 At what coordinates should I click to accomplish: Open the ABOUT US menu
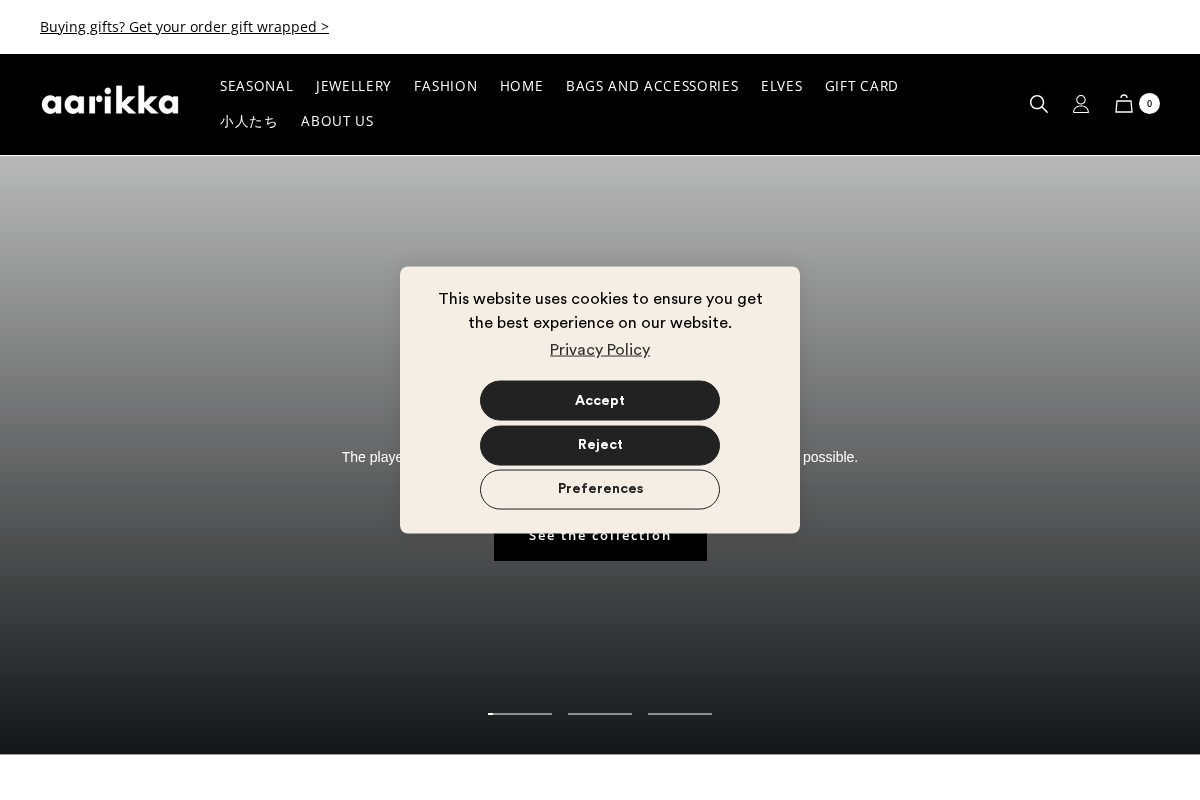(x=337, y=121)
